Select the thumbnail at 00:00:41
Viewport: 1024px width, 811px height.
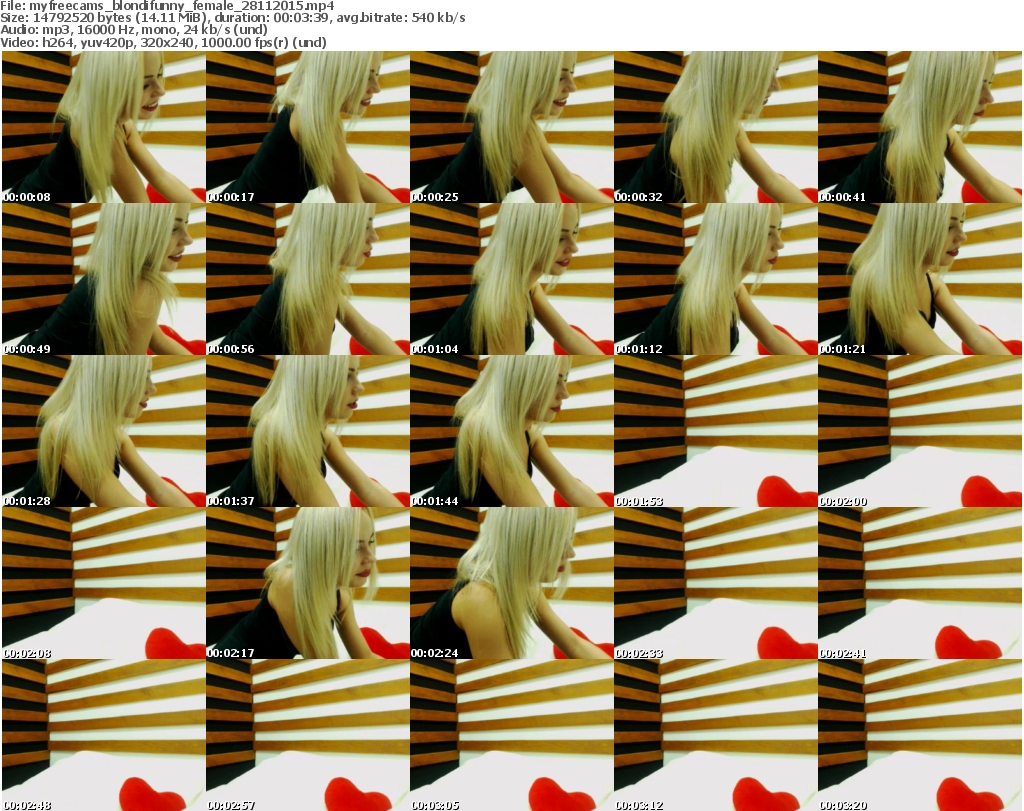coord(919,127)
